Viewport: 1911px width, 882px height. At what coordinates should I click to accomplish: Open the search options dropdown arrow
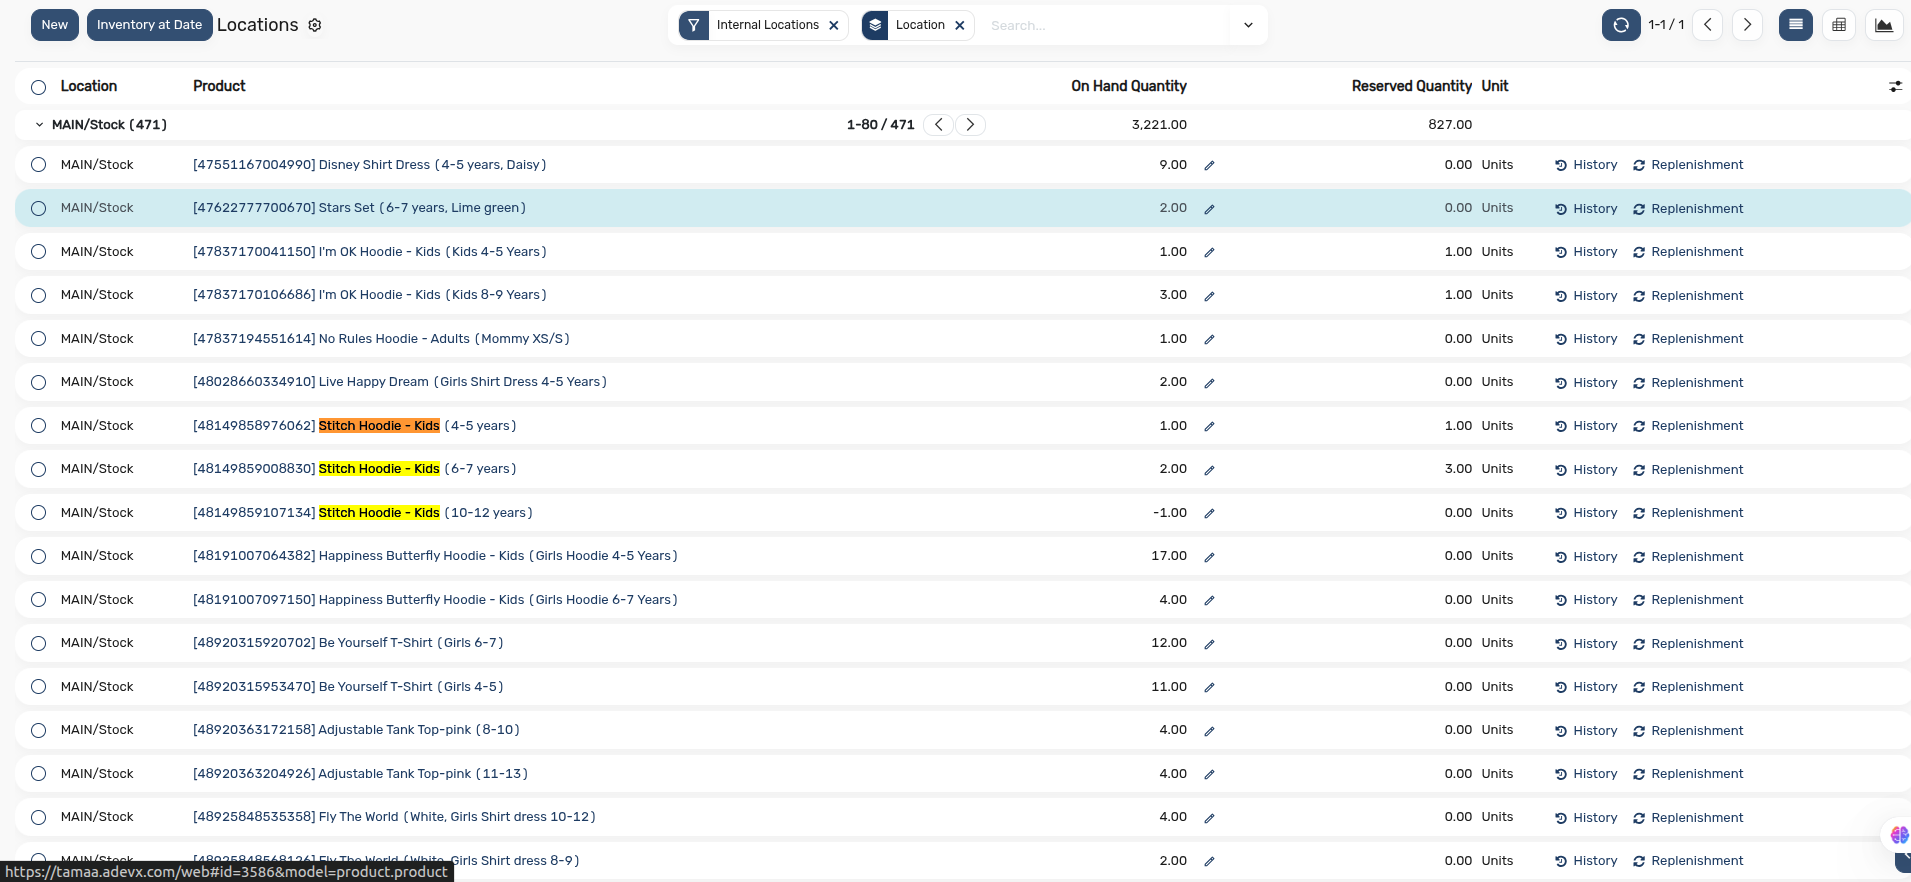[1248, 26]
